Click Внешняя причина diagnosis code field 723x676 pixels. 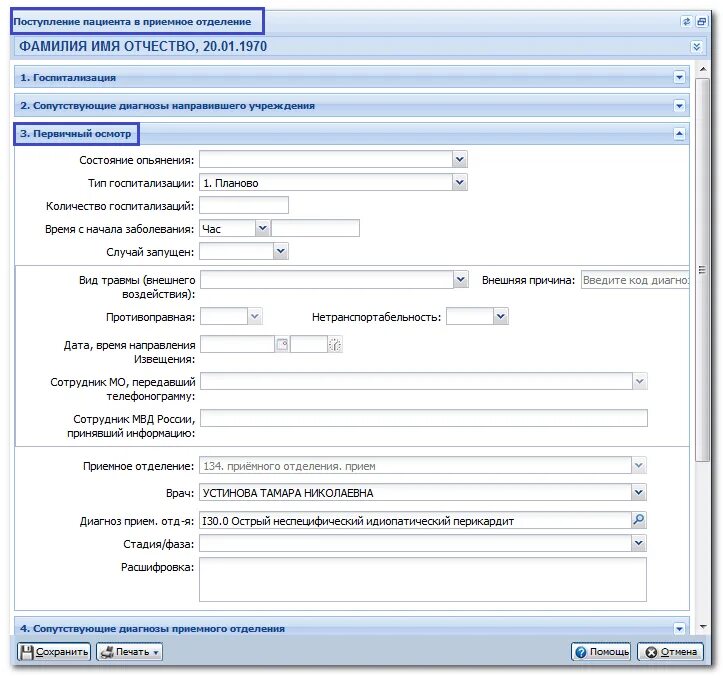tap(635, 280)
